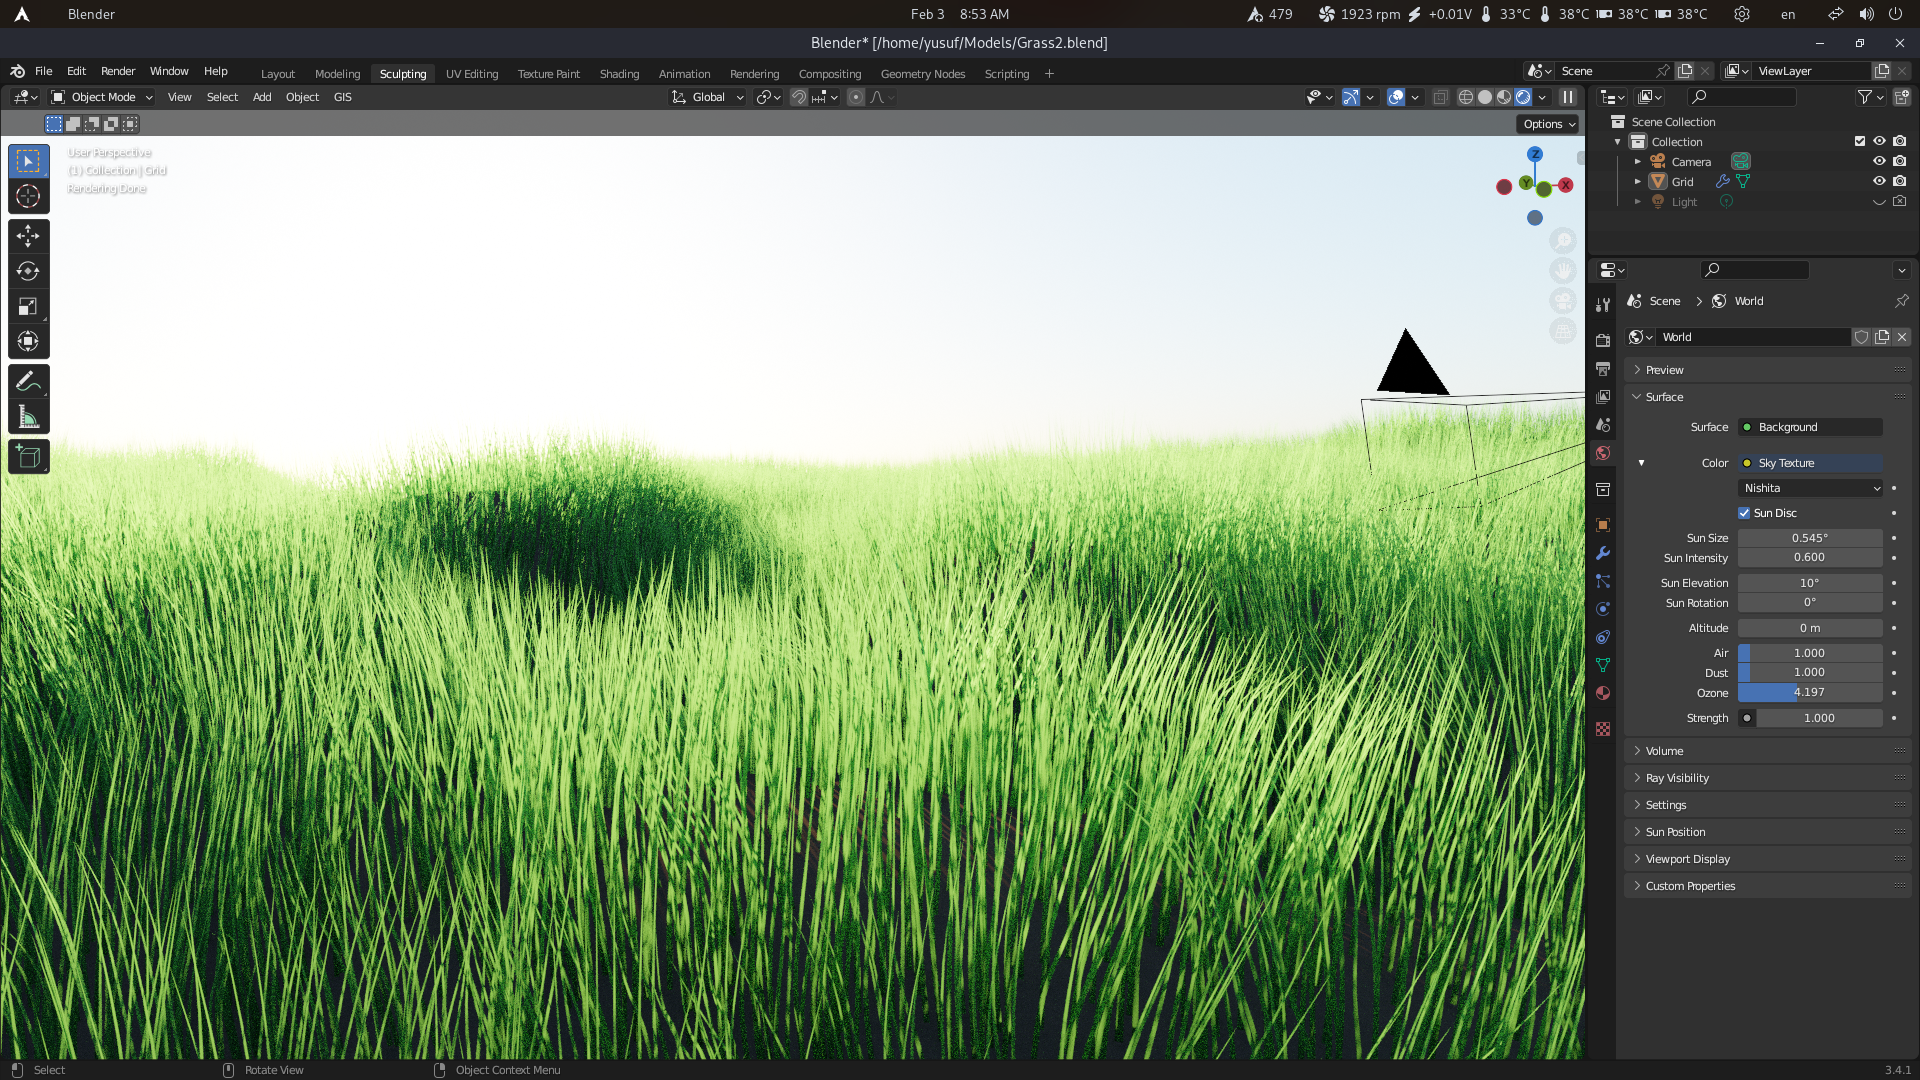1920x1080 pixels.
Task: Uncheck the Collection exclude checkbox
Action: pos(1860,141)
